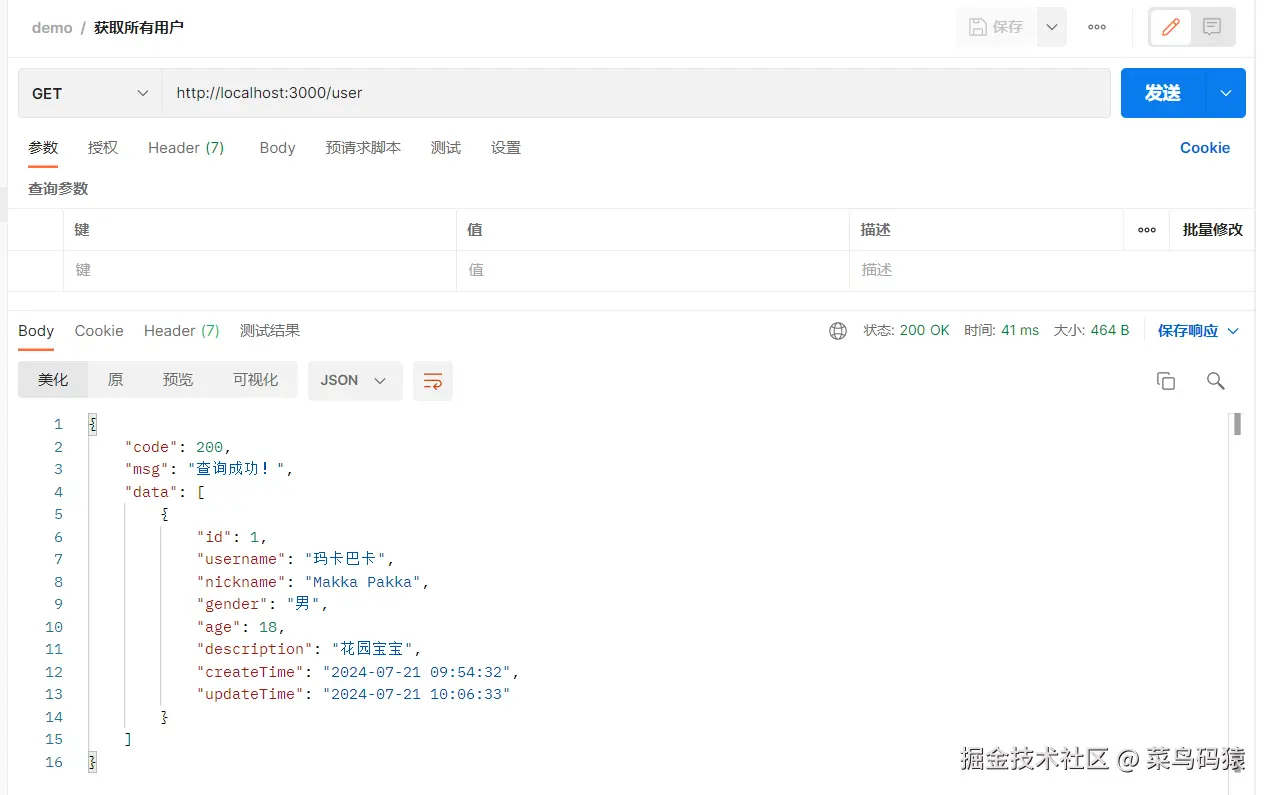Open the request Body tab
1268x795 pixels.
point(277,148)
